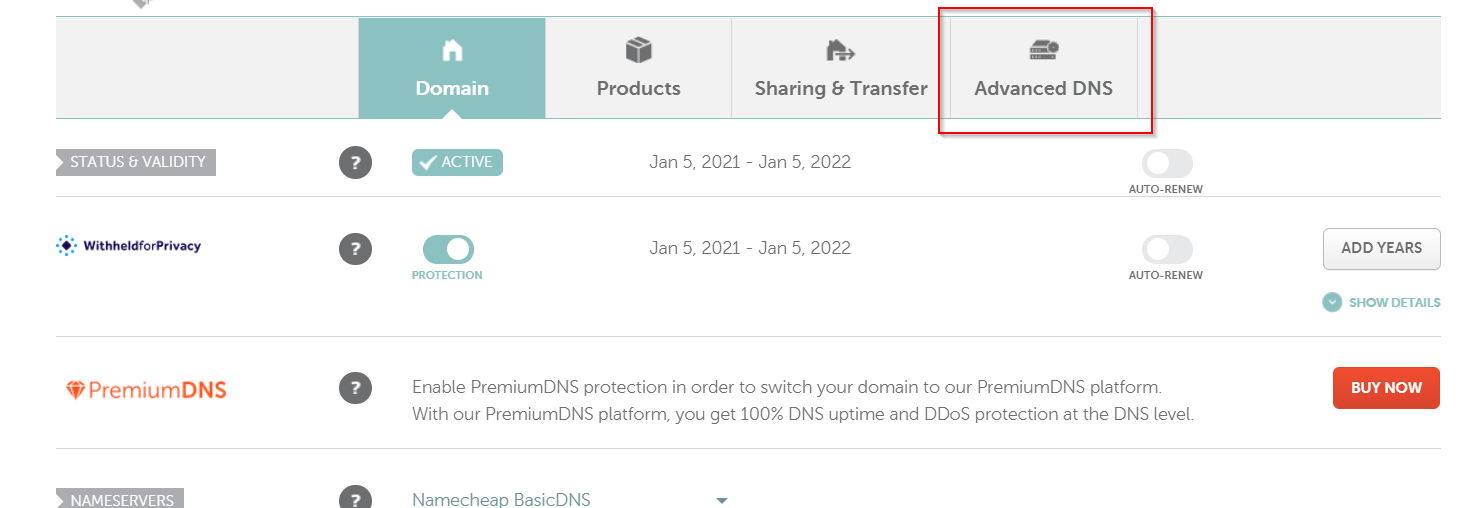Image resolution: width=1479 pixels, height=508 pixels.
Task: Click the Nameservers help question mark
Action: (x=355, y=499)
